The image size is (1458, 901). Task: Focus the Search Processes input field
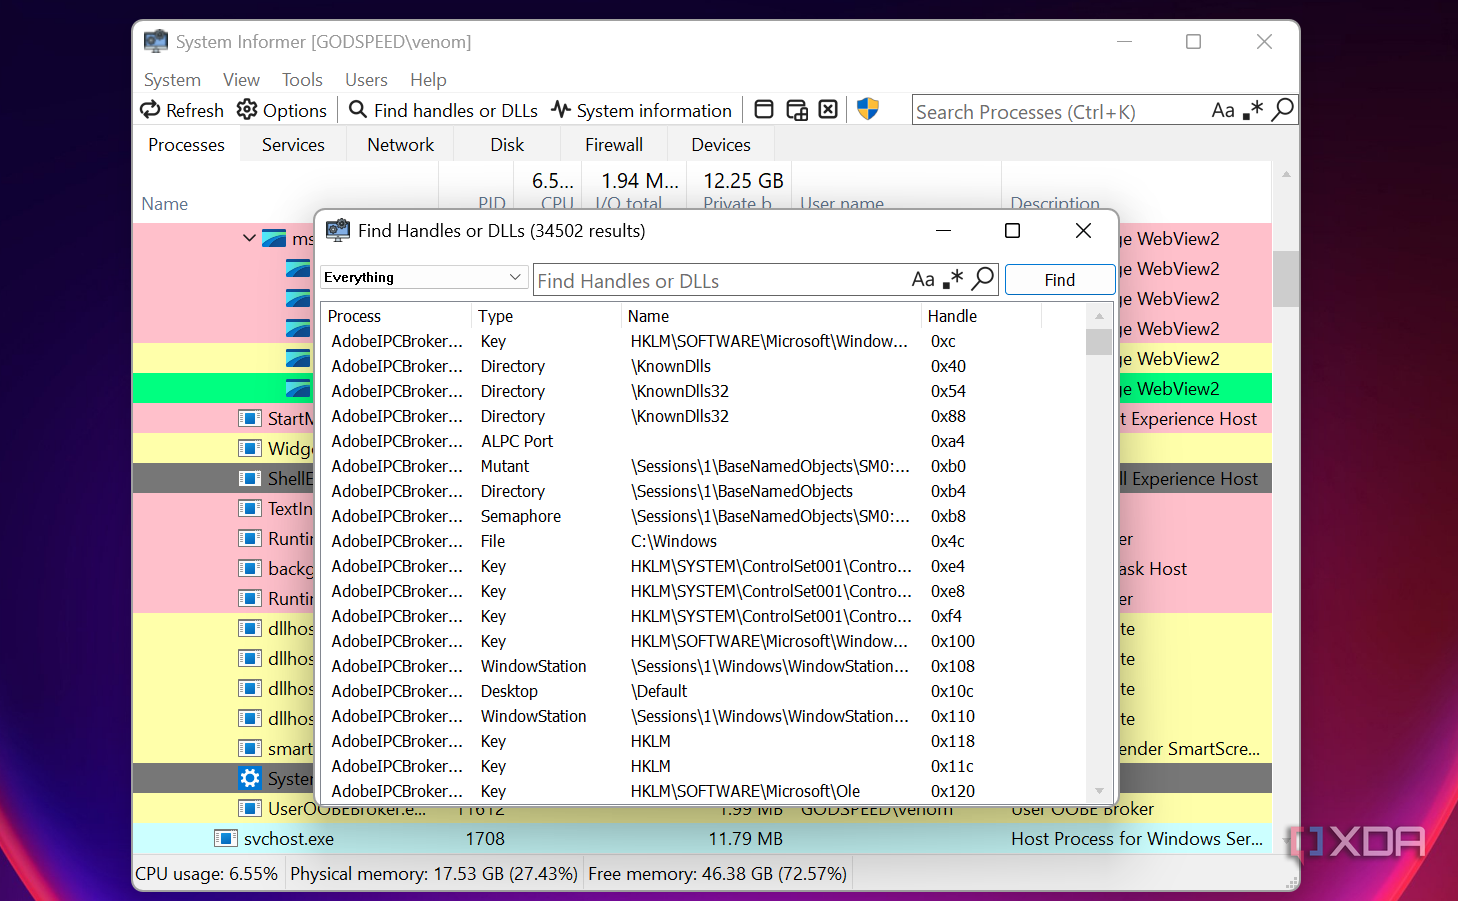[1060, 111]
